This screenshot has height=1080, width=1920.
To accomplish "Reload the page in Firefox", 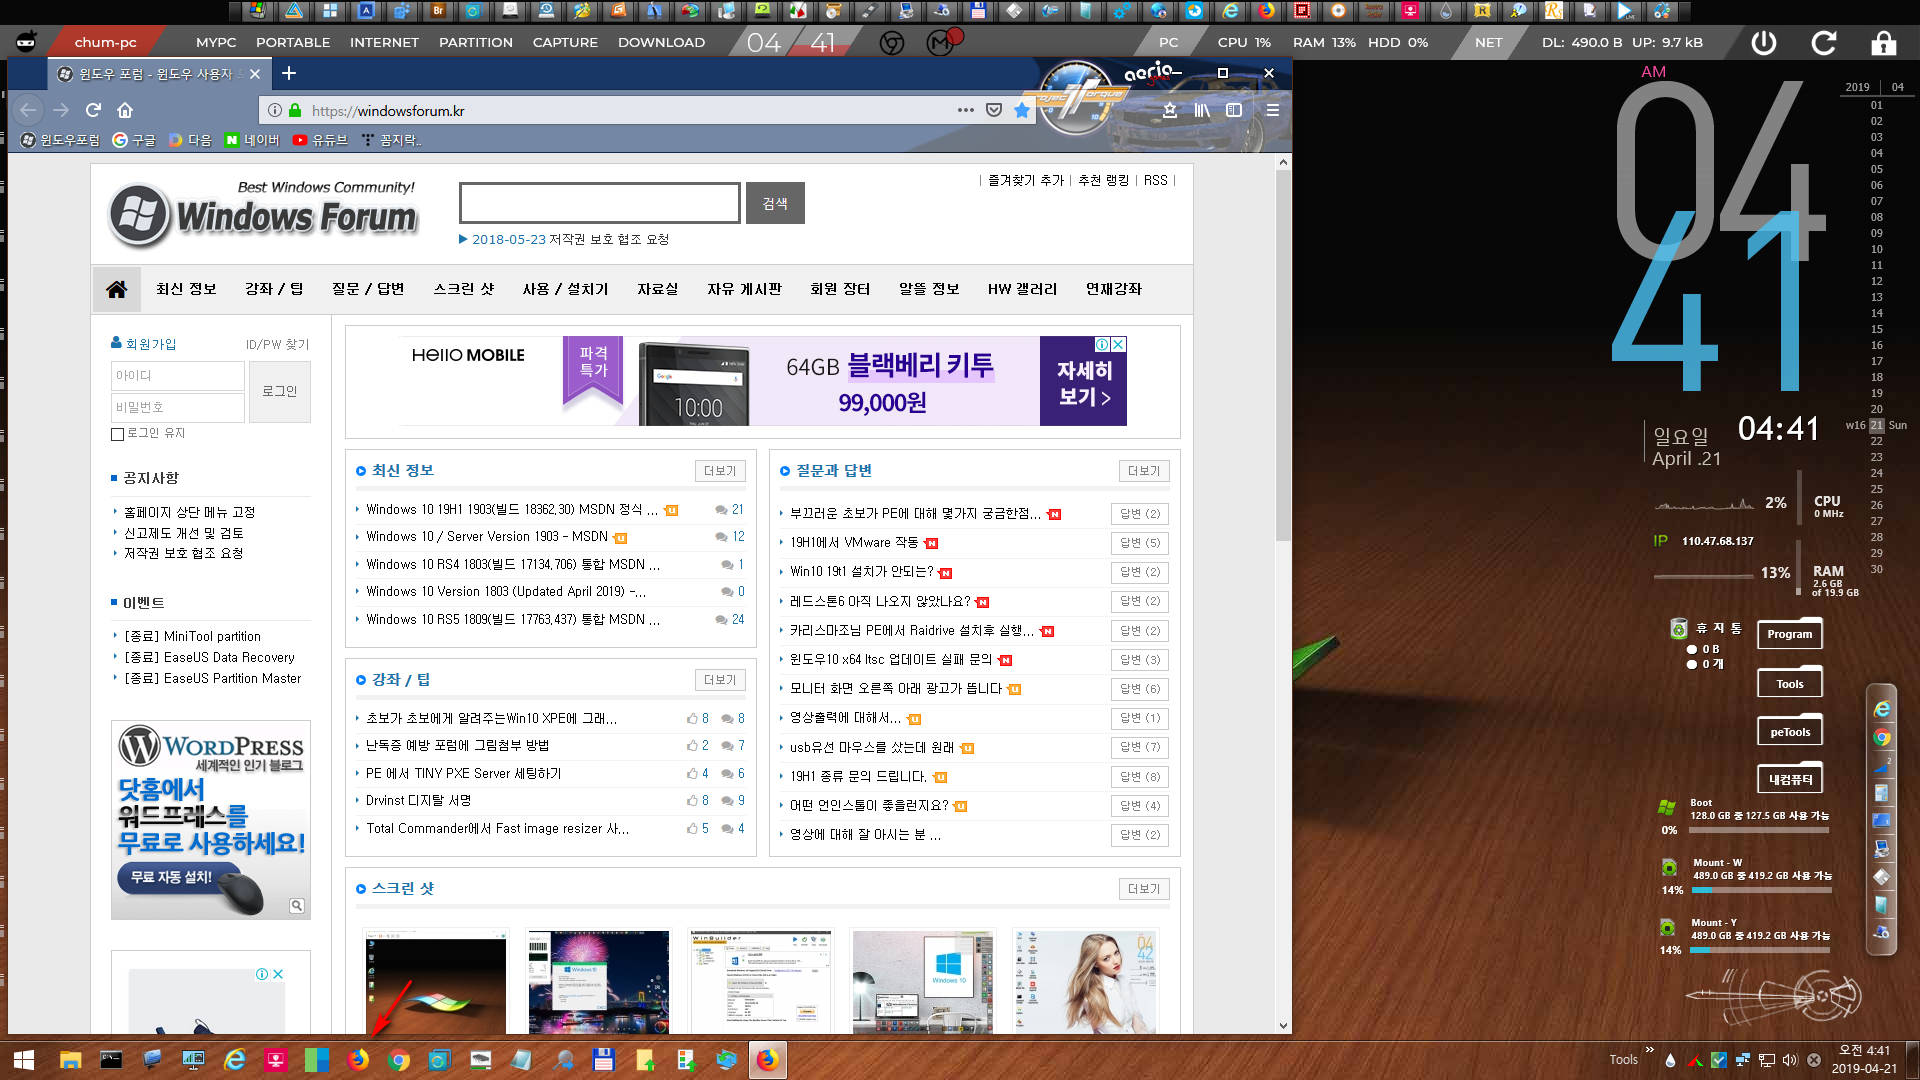I will click(93, 110).
